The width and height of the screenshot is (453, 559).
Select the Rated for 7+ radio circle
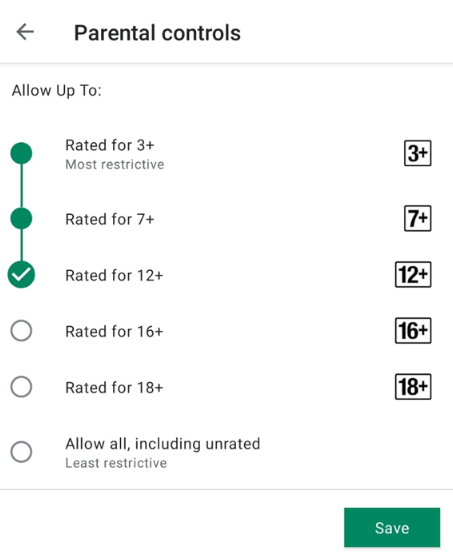[21, 219]
